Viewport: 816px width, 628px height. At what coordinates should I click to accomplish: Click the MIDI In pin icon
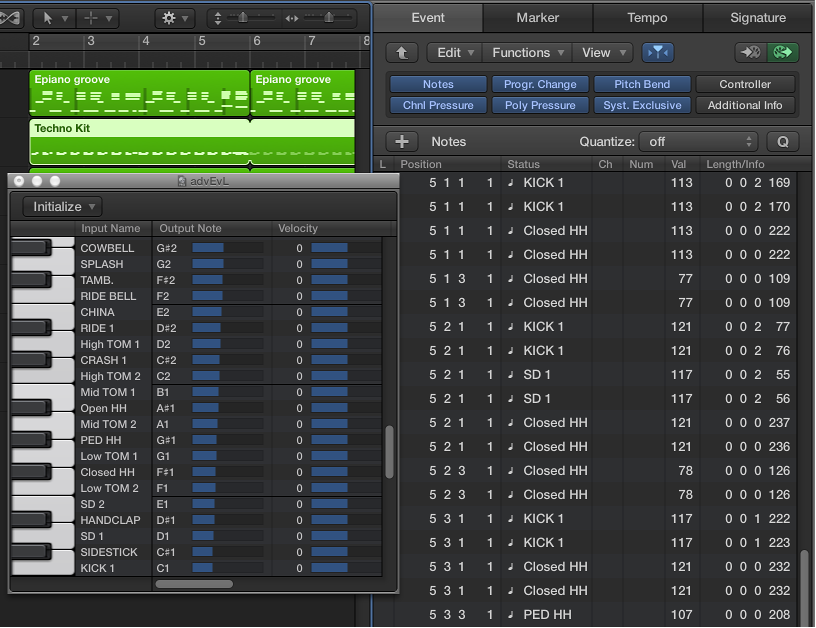coord(749,52)
